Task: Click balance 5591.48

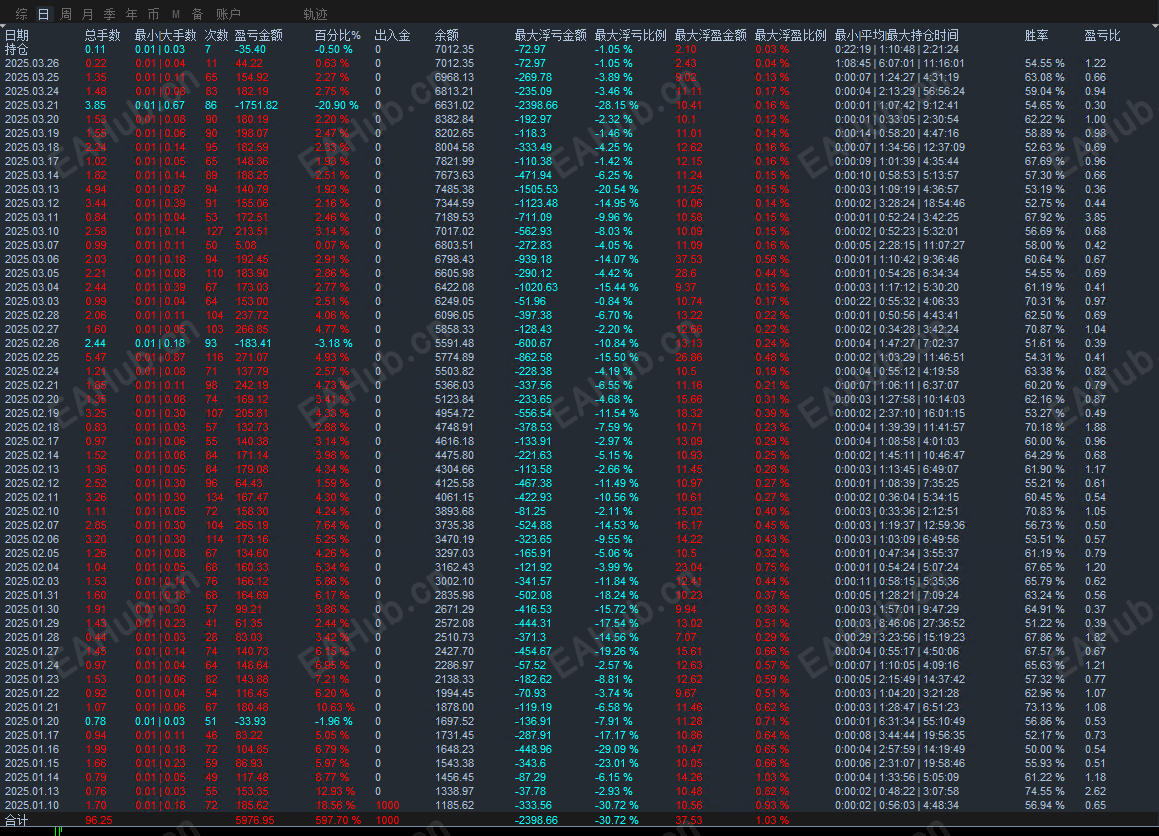Action: (454, 343)
